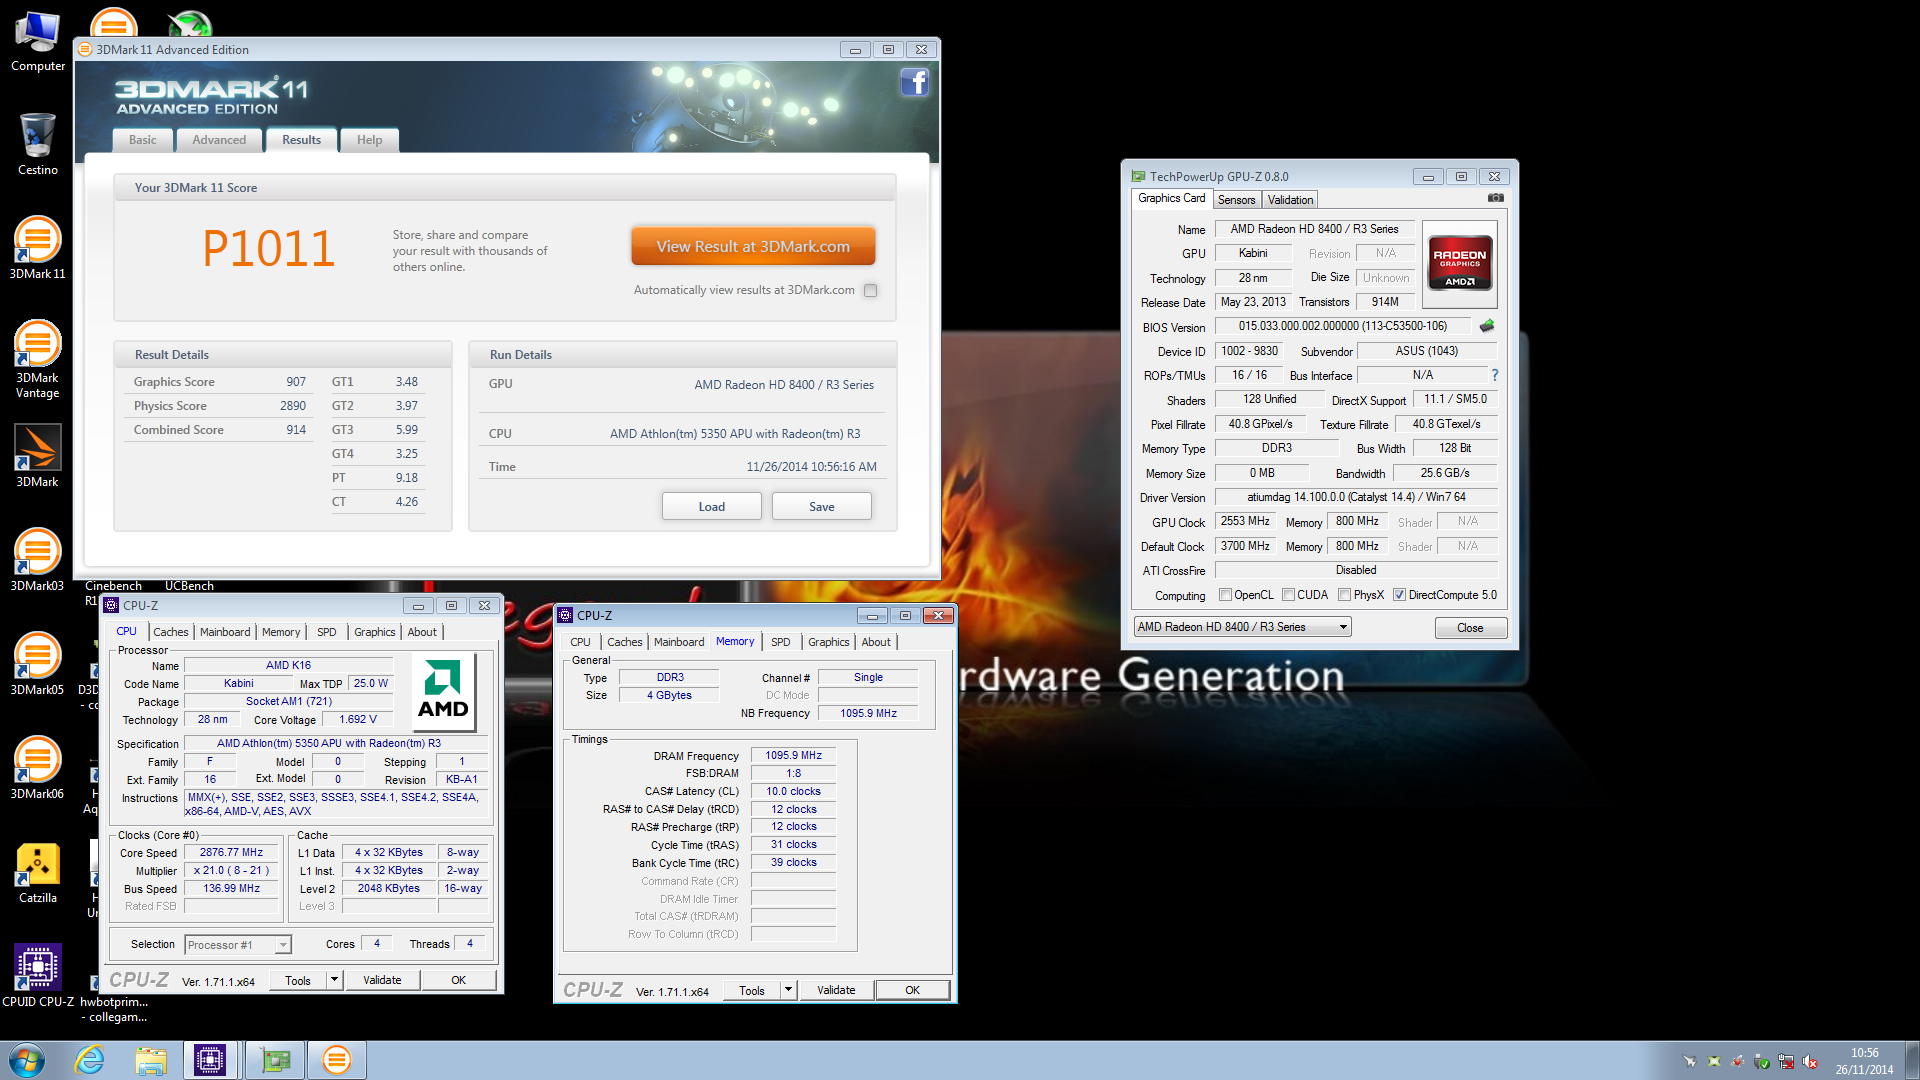Click Bus Interface question mark in GPU-Z
1920x1080 pixels.
(x=1495, y=375)
